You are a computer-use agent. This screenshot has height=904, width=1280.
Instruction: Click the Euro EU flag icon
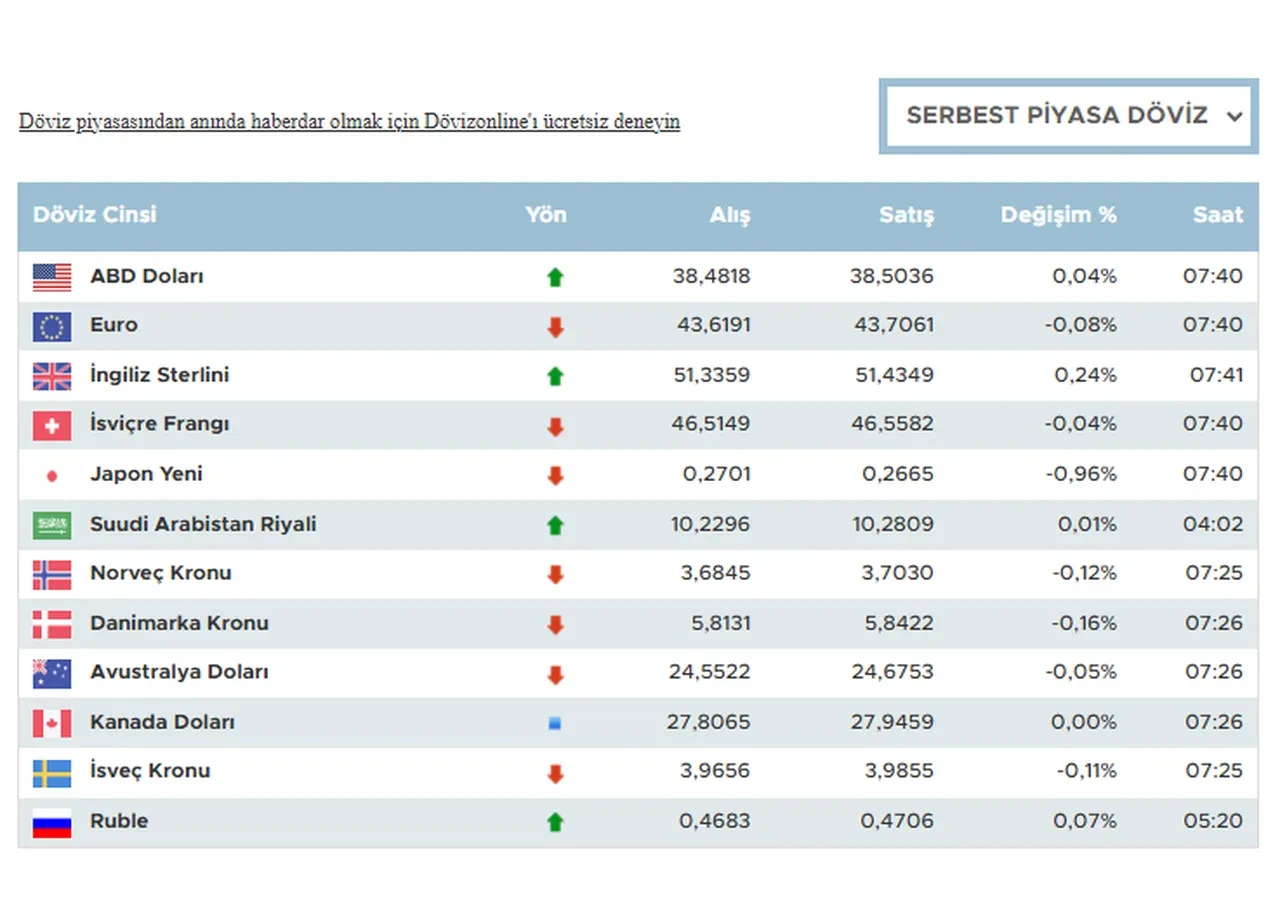pos(52,326)
